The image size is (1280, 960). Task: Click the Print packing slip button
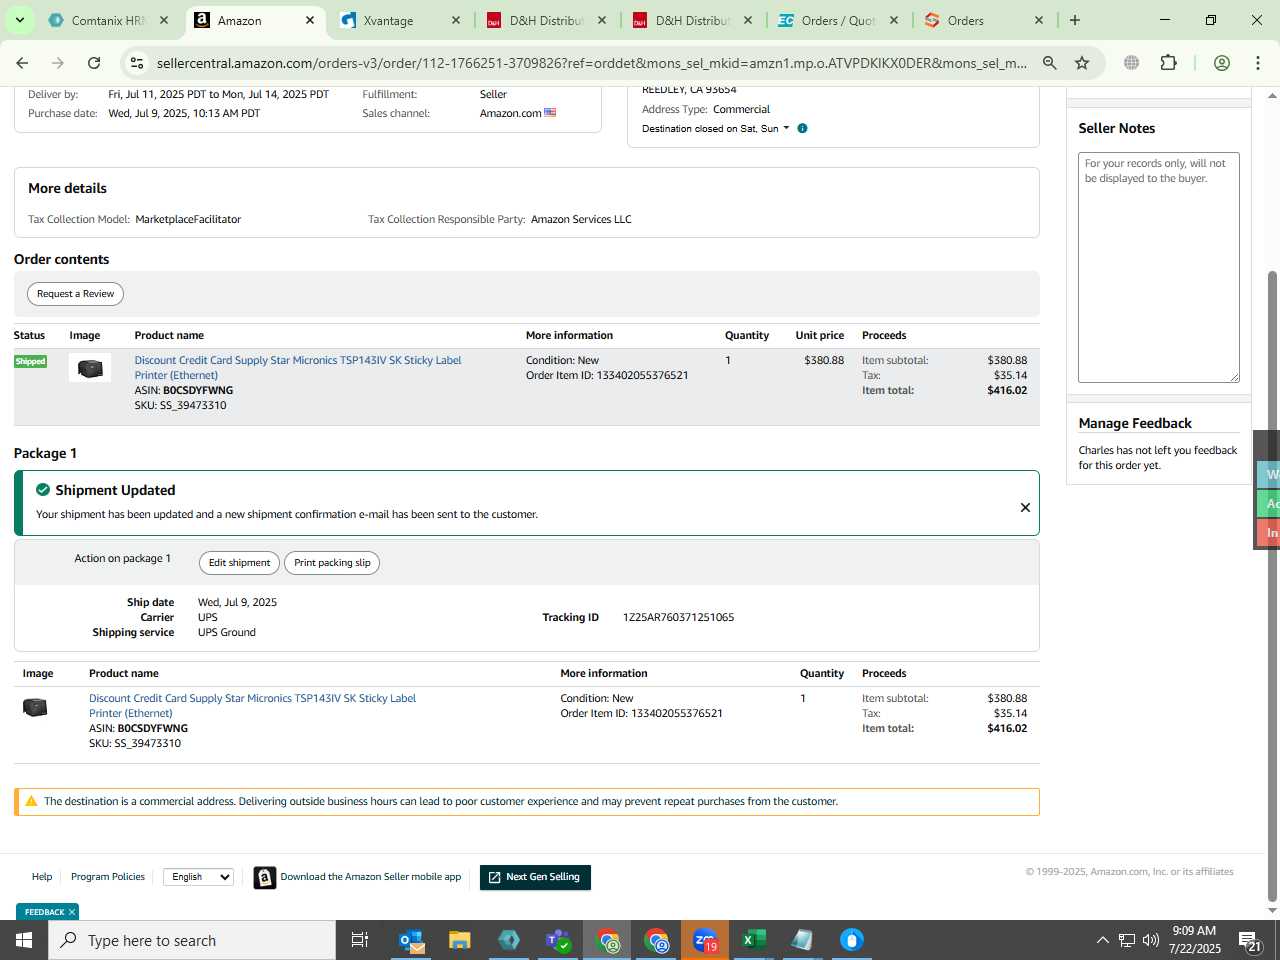[x=332, y=563]
